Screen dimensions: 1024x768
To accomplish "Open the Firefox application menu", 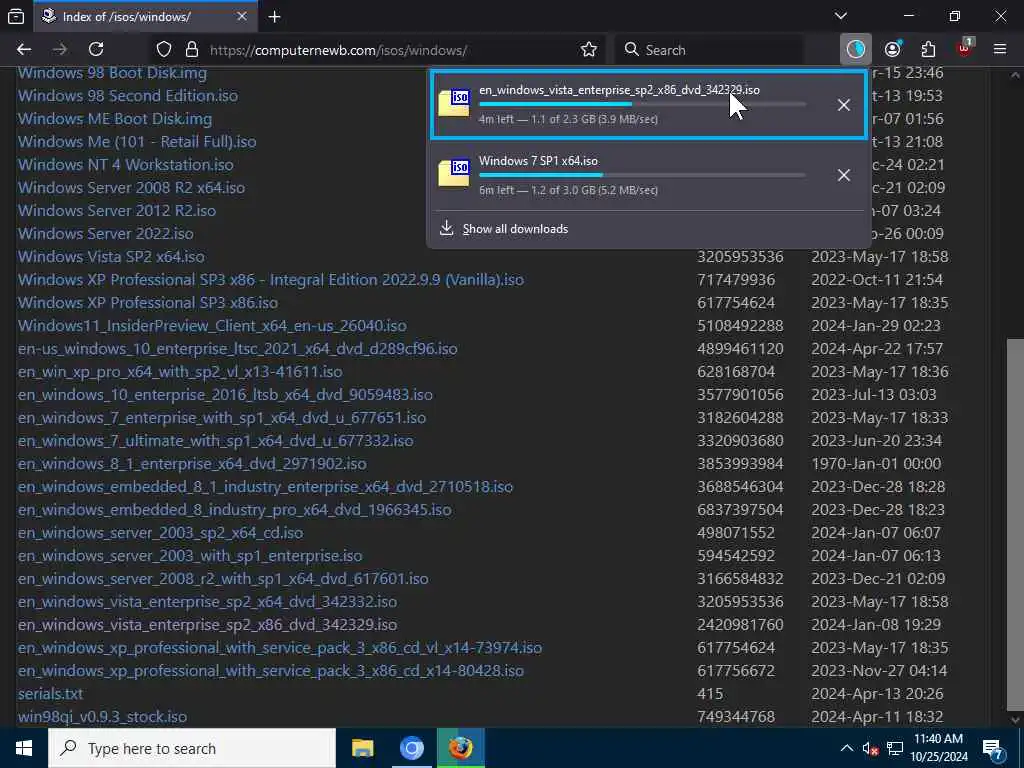I will click(1000, 49).
